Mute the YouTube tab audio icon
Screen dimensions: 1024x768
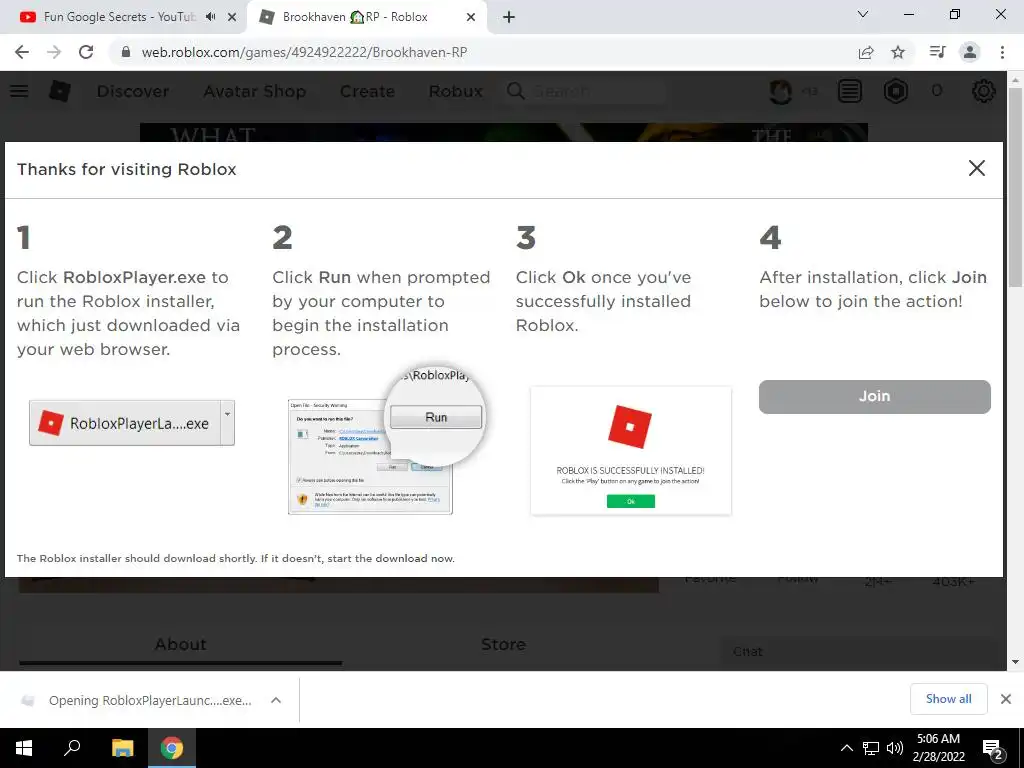210,17
